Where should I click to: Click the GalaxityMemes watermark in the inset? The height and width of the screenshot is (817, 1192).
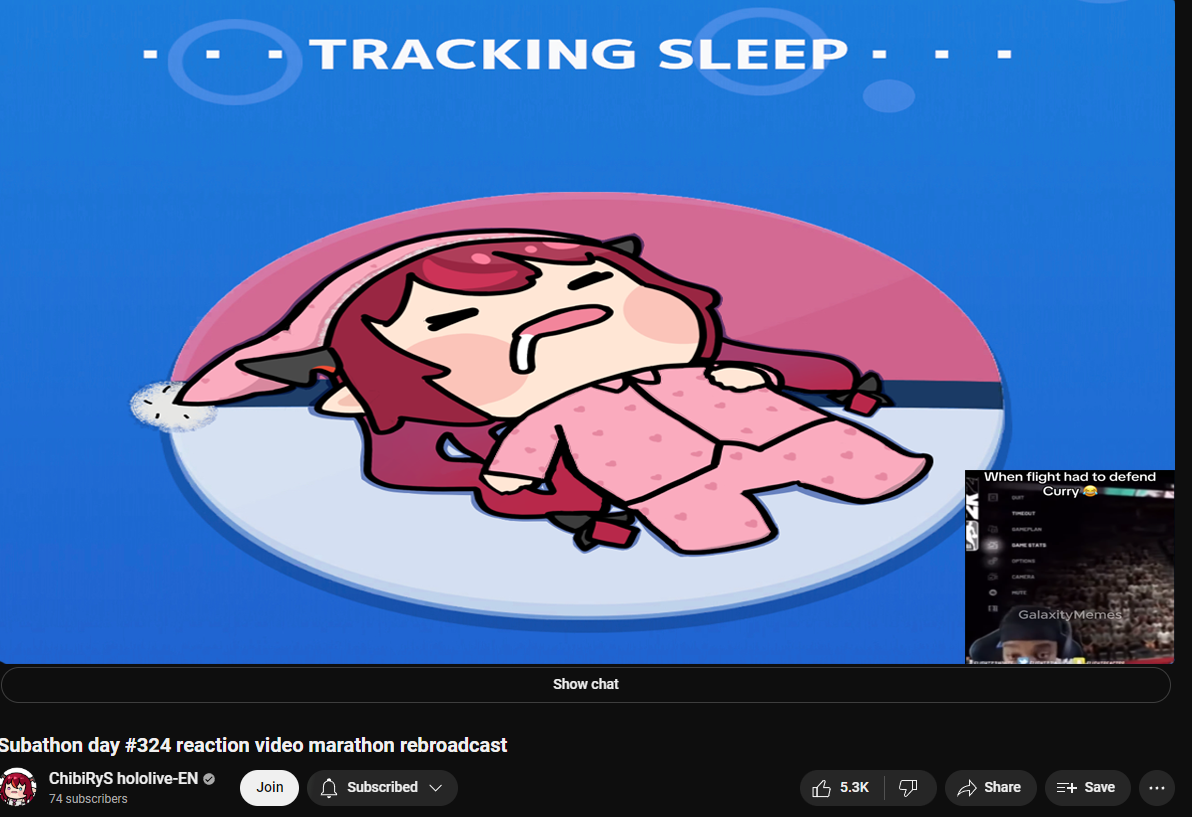click(x=1070, y=614)
